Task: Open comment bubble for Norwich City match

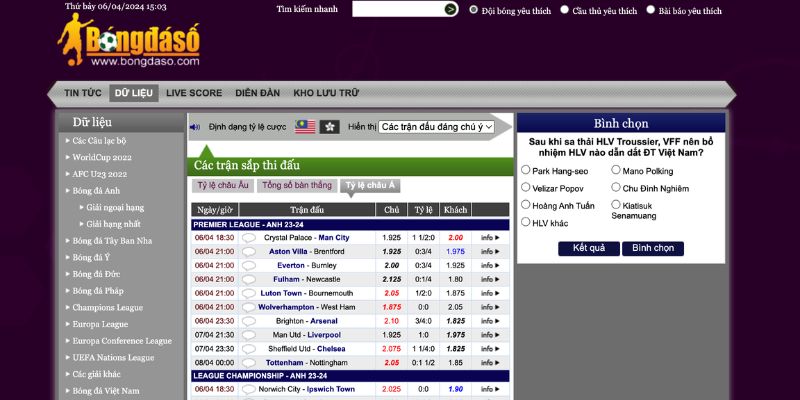Action: coord(249,389)
